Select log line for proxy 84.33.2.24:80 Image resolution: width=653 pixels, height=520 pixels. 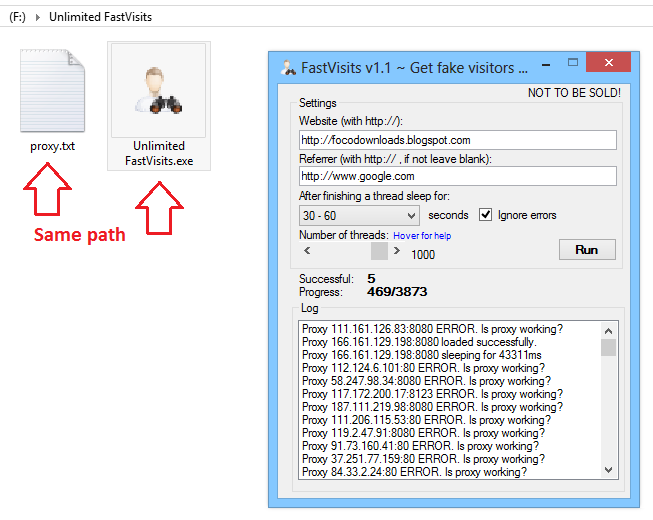[x=414, y=472]
